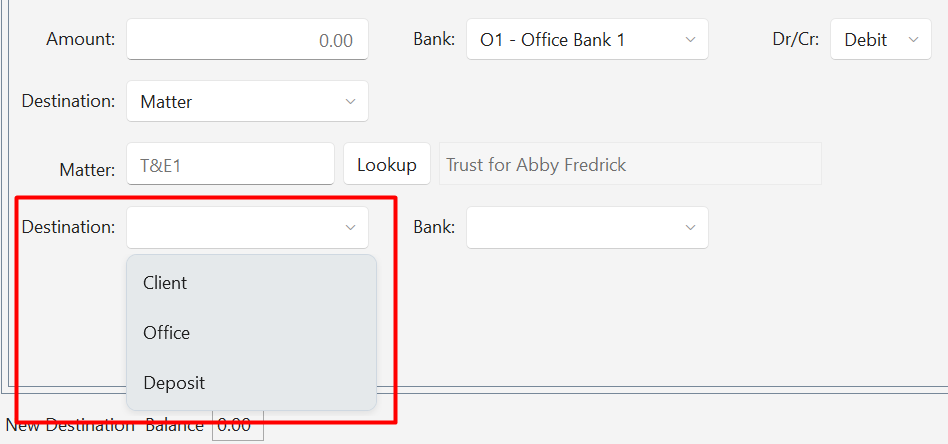The image size is (948, 444).
Task: Collapse the open empty Destination dropdown
Action: pos(247,228)
